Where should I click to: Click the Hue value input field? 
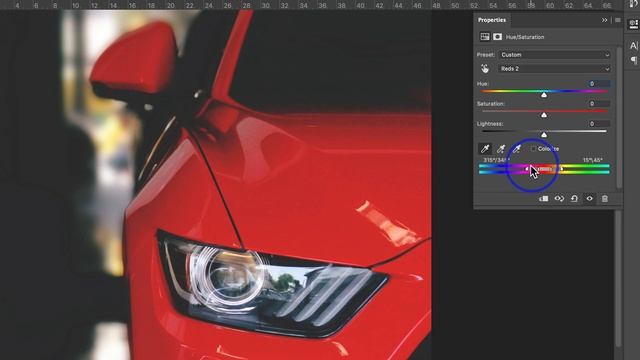599,84
